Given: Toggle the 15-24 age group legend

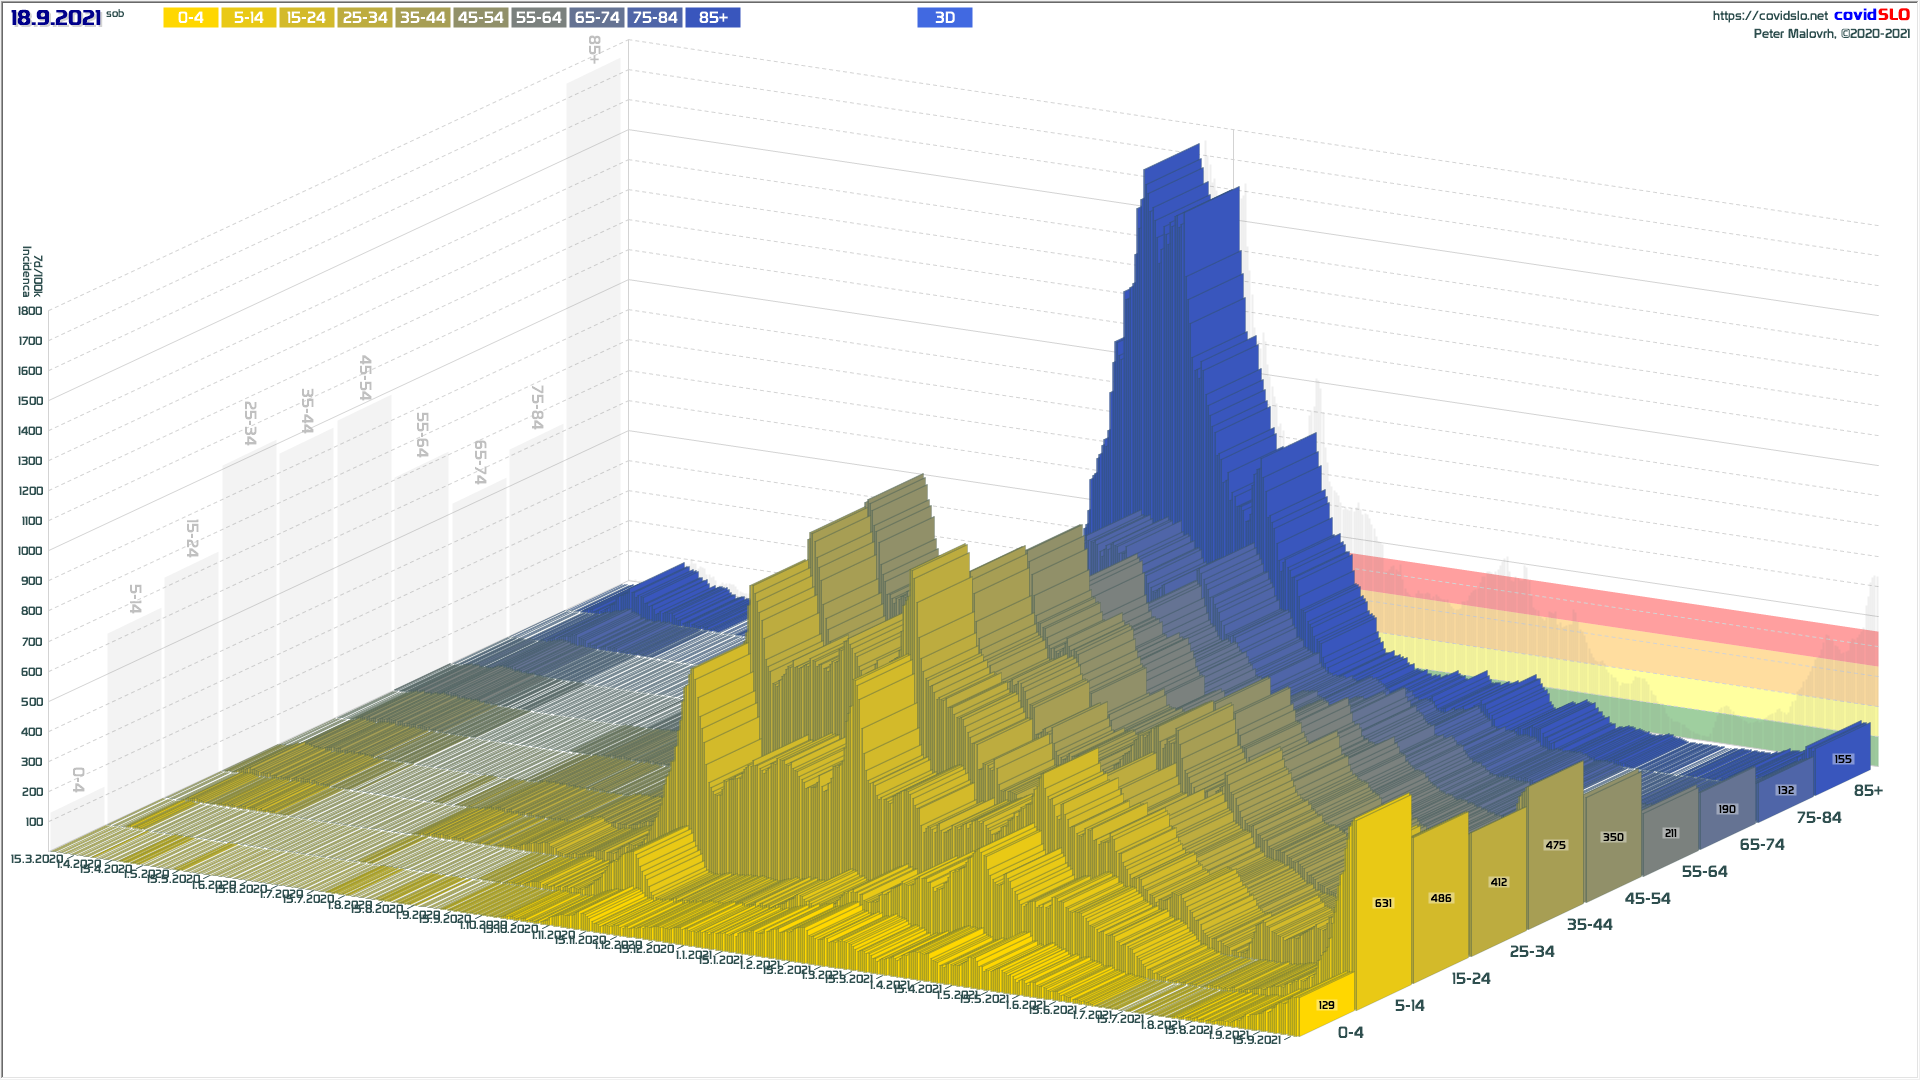Looking at the screenshot, I should [x=306, y=18].
